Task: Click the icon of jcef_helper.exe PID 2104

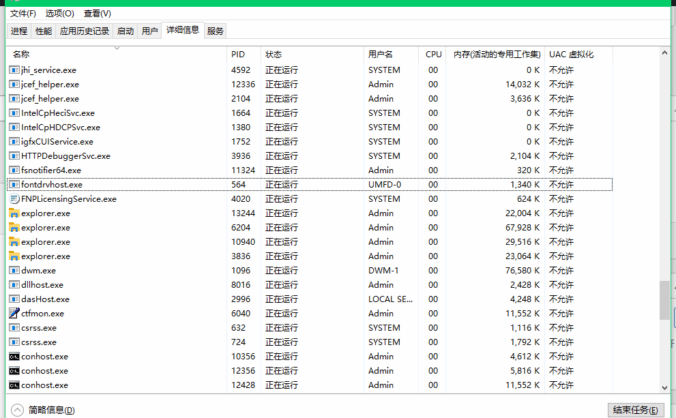Action: pyautogui.click(x=14, y=98)
